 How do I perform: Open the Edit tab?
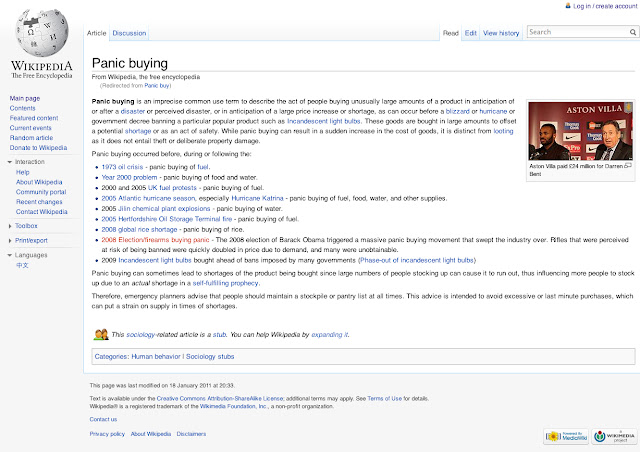coord(471,33)
